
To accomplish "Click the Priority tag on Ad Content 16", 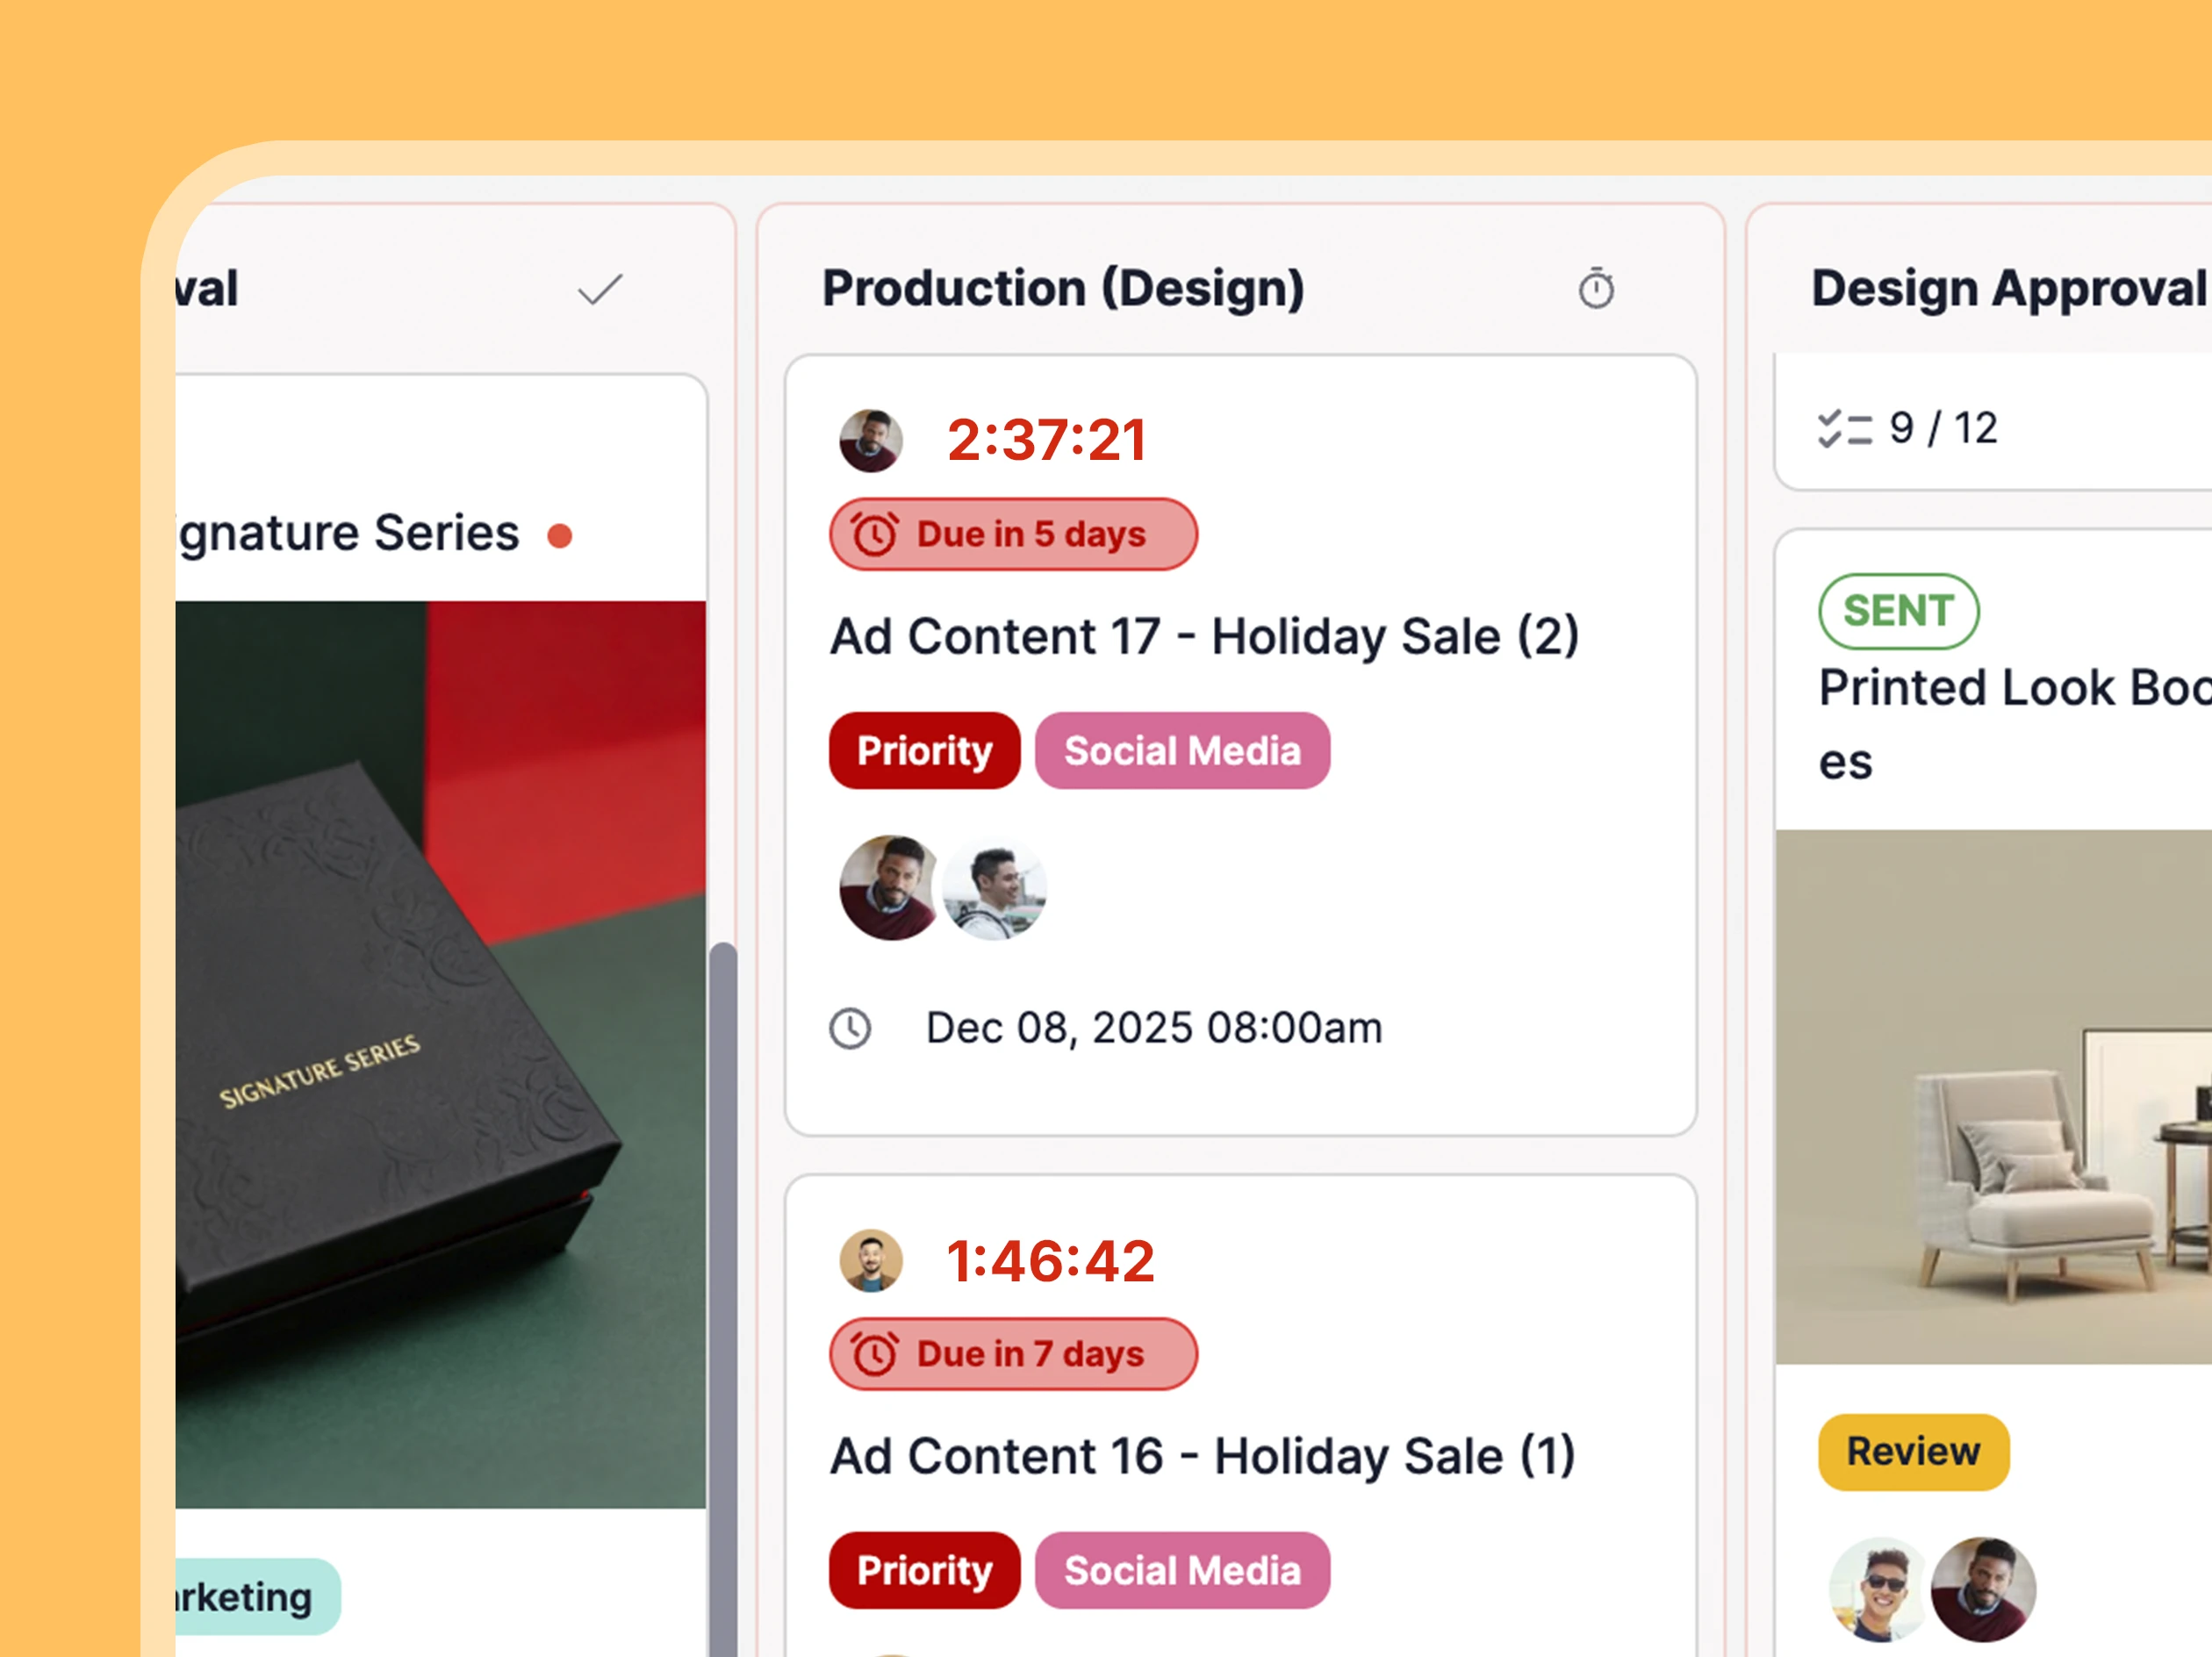I will 923,1570.
